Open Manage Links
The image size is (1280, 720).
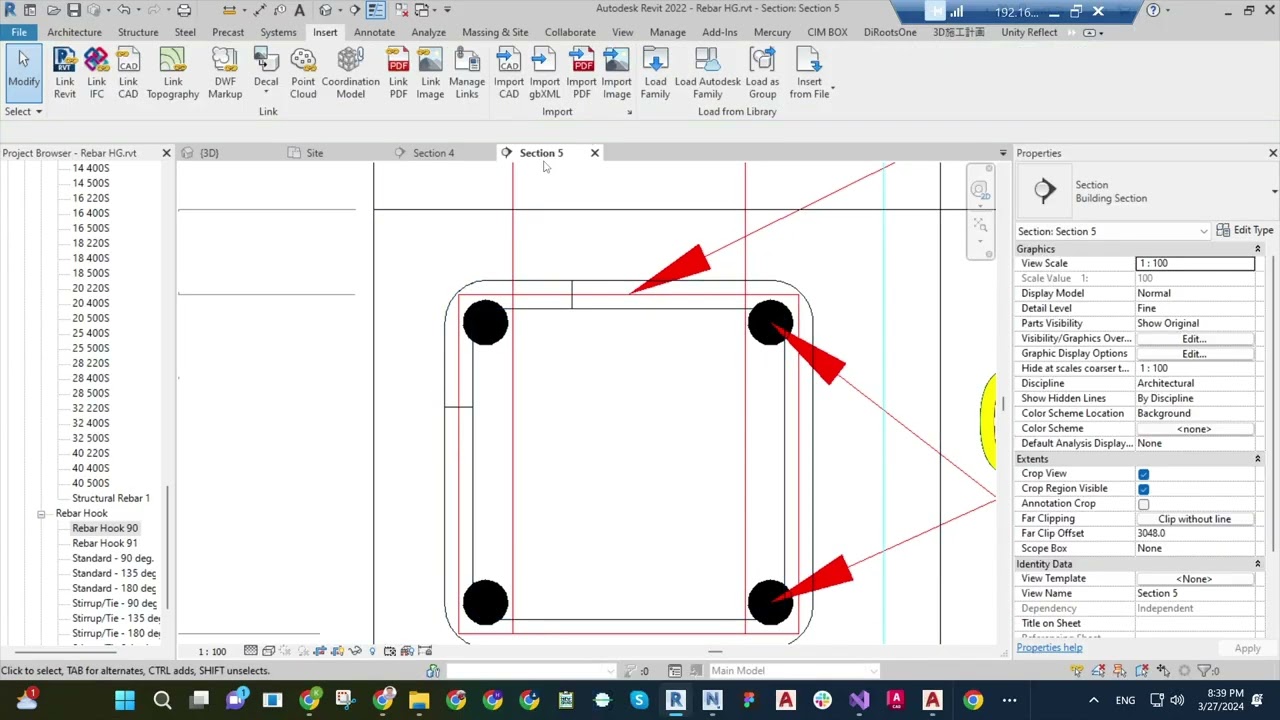tap(467, 73)
